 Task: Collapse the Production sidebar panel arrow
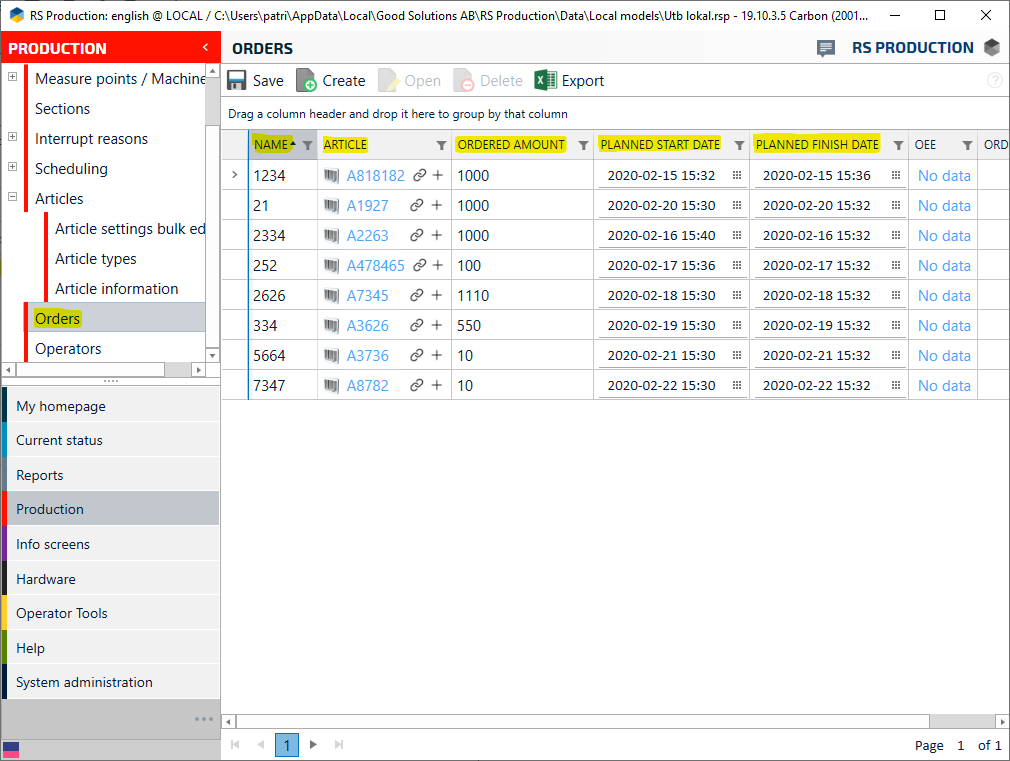tap(205, 48)
